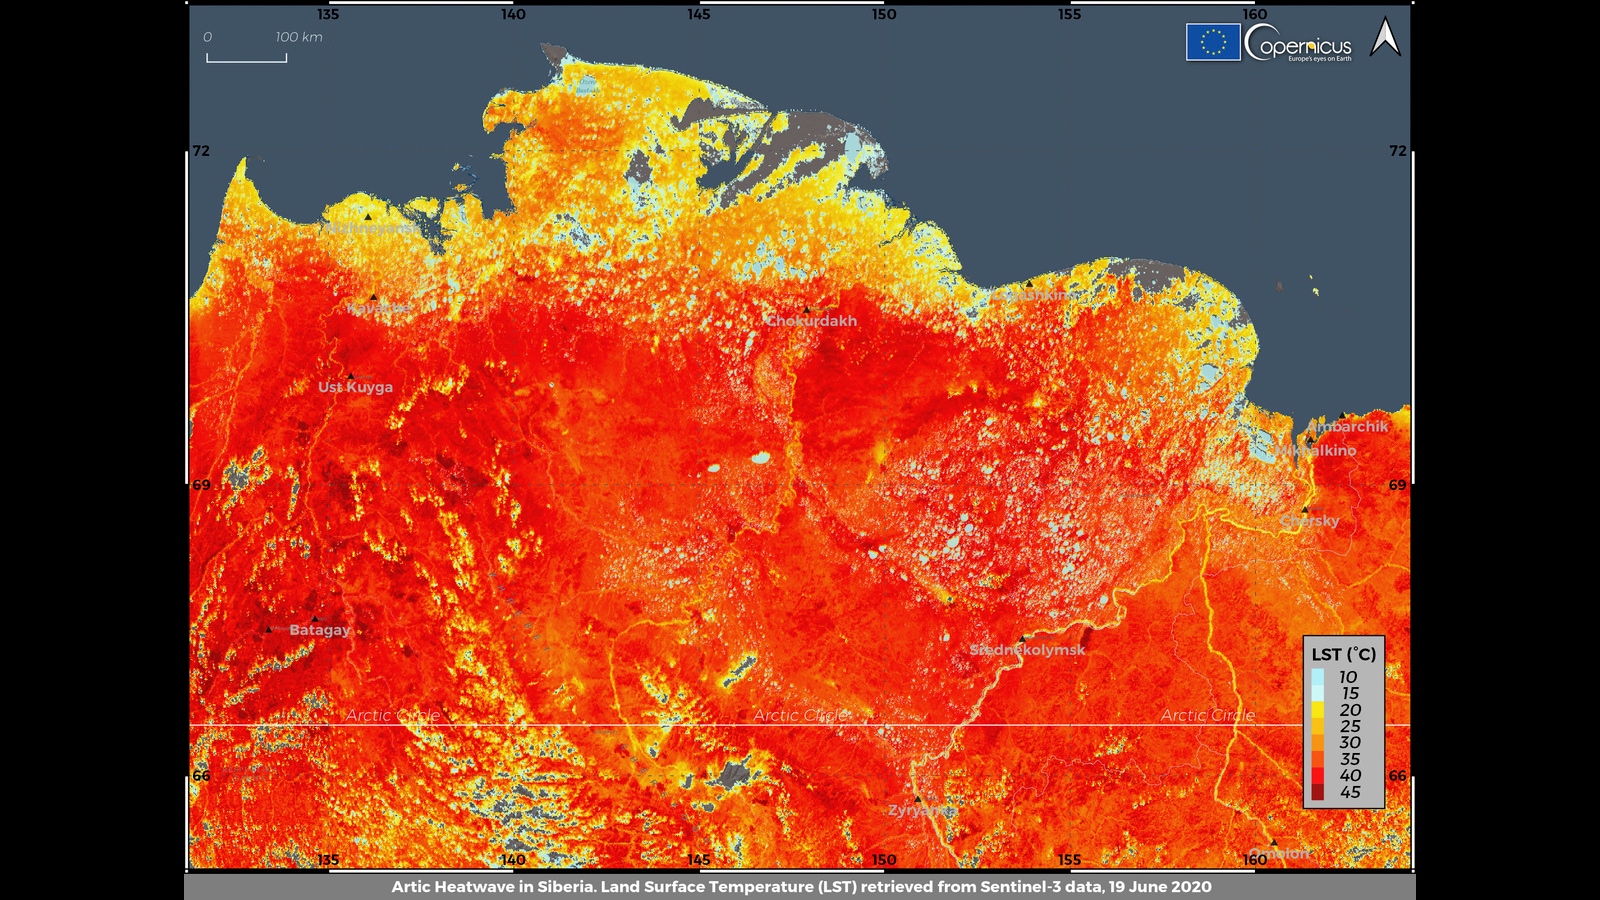Click the triangle marker above Nizhneyansk
This screenshot has width=1600, height=900.
[368, 216]
